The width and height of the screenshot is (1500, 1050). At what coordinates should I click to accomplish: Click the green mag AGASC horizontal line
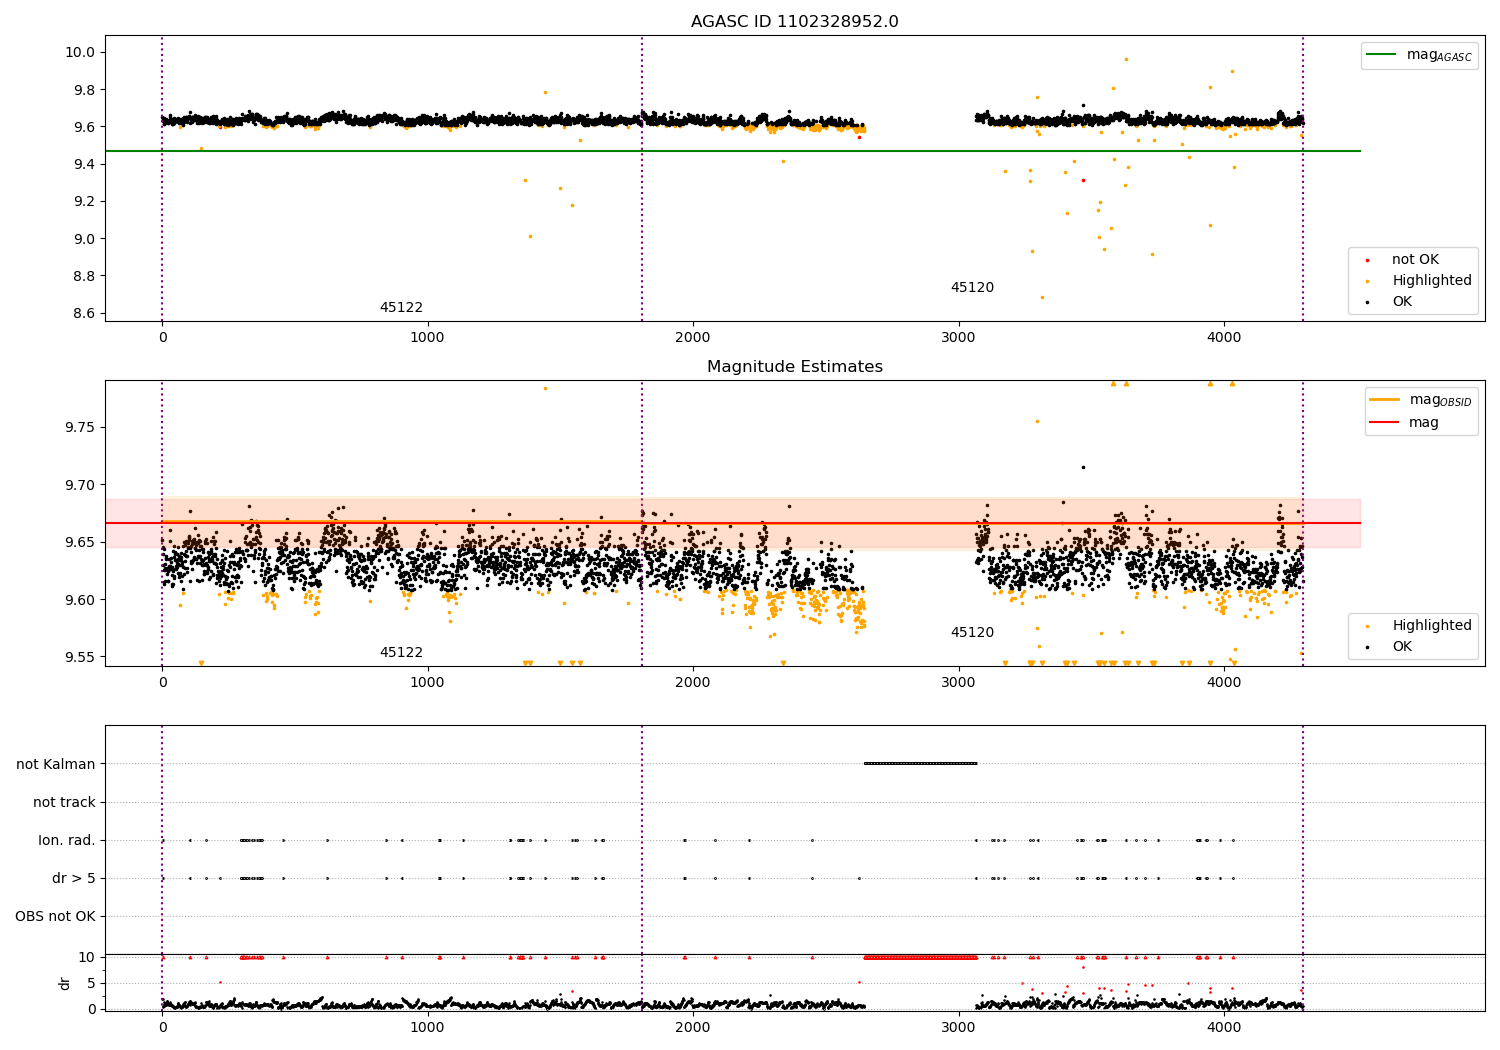tap(733, 151)
